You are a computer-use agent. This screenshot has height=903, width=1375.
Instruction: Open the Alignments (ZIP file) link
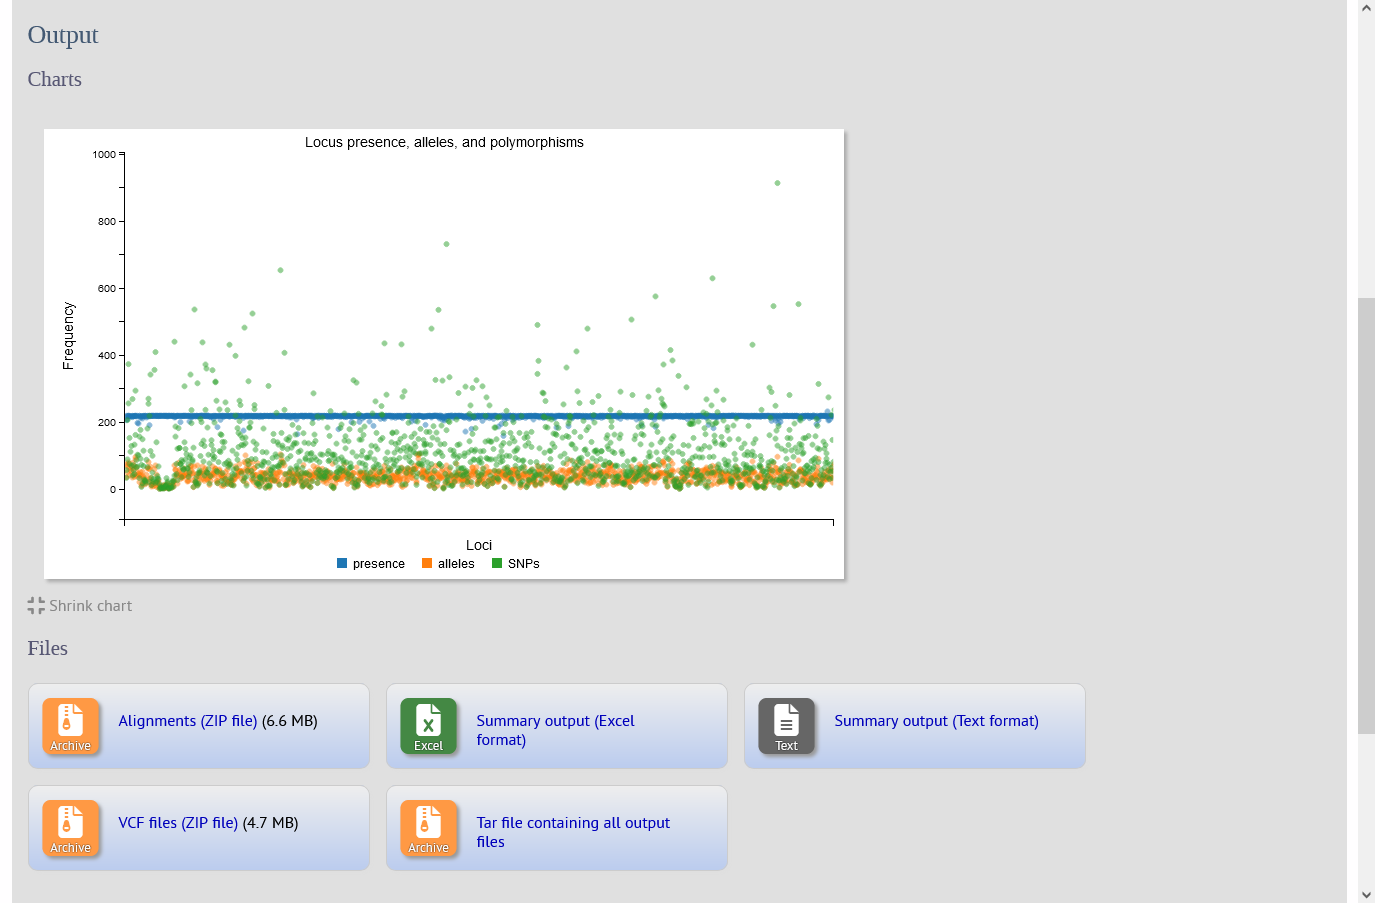coord(187,721)
